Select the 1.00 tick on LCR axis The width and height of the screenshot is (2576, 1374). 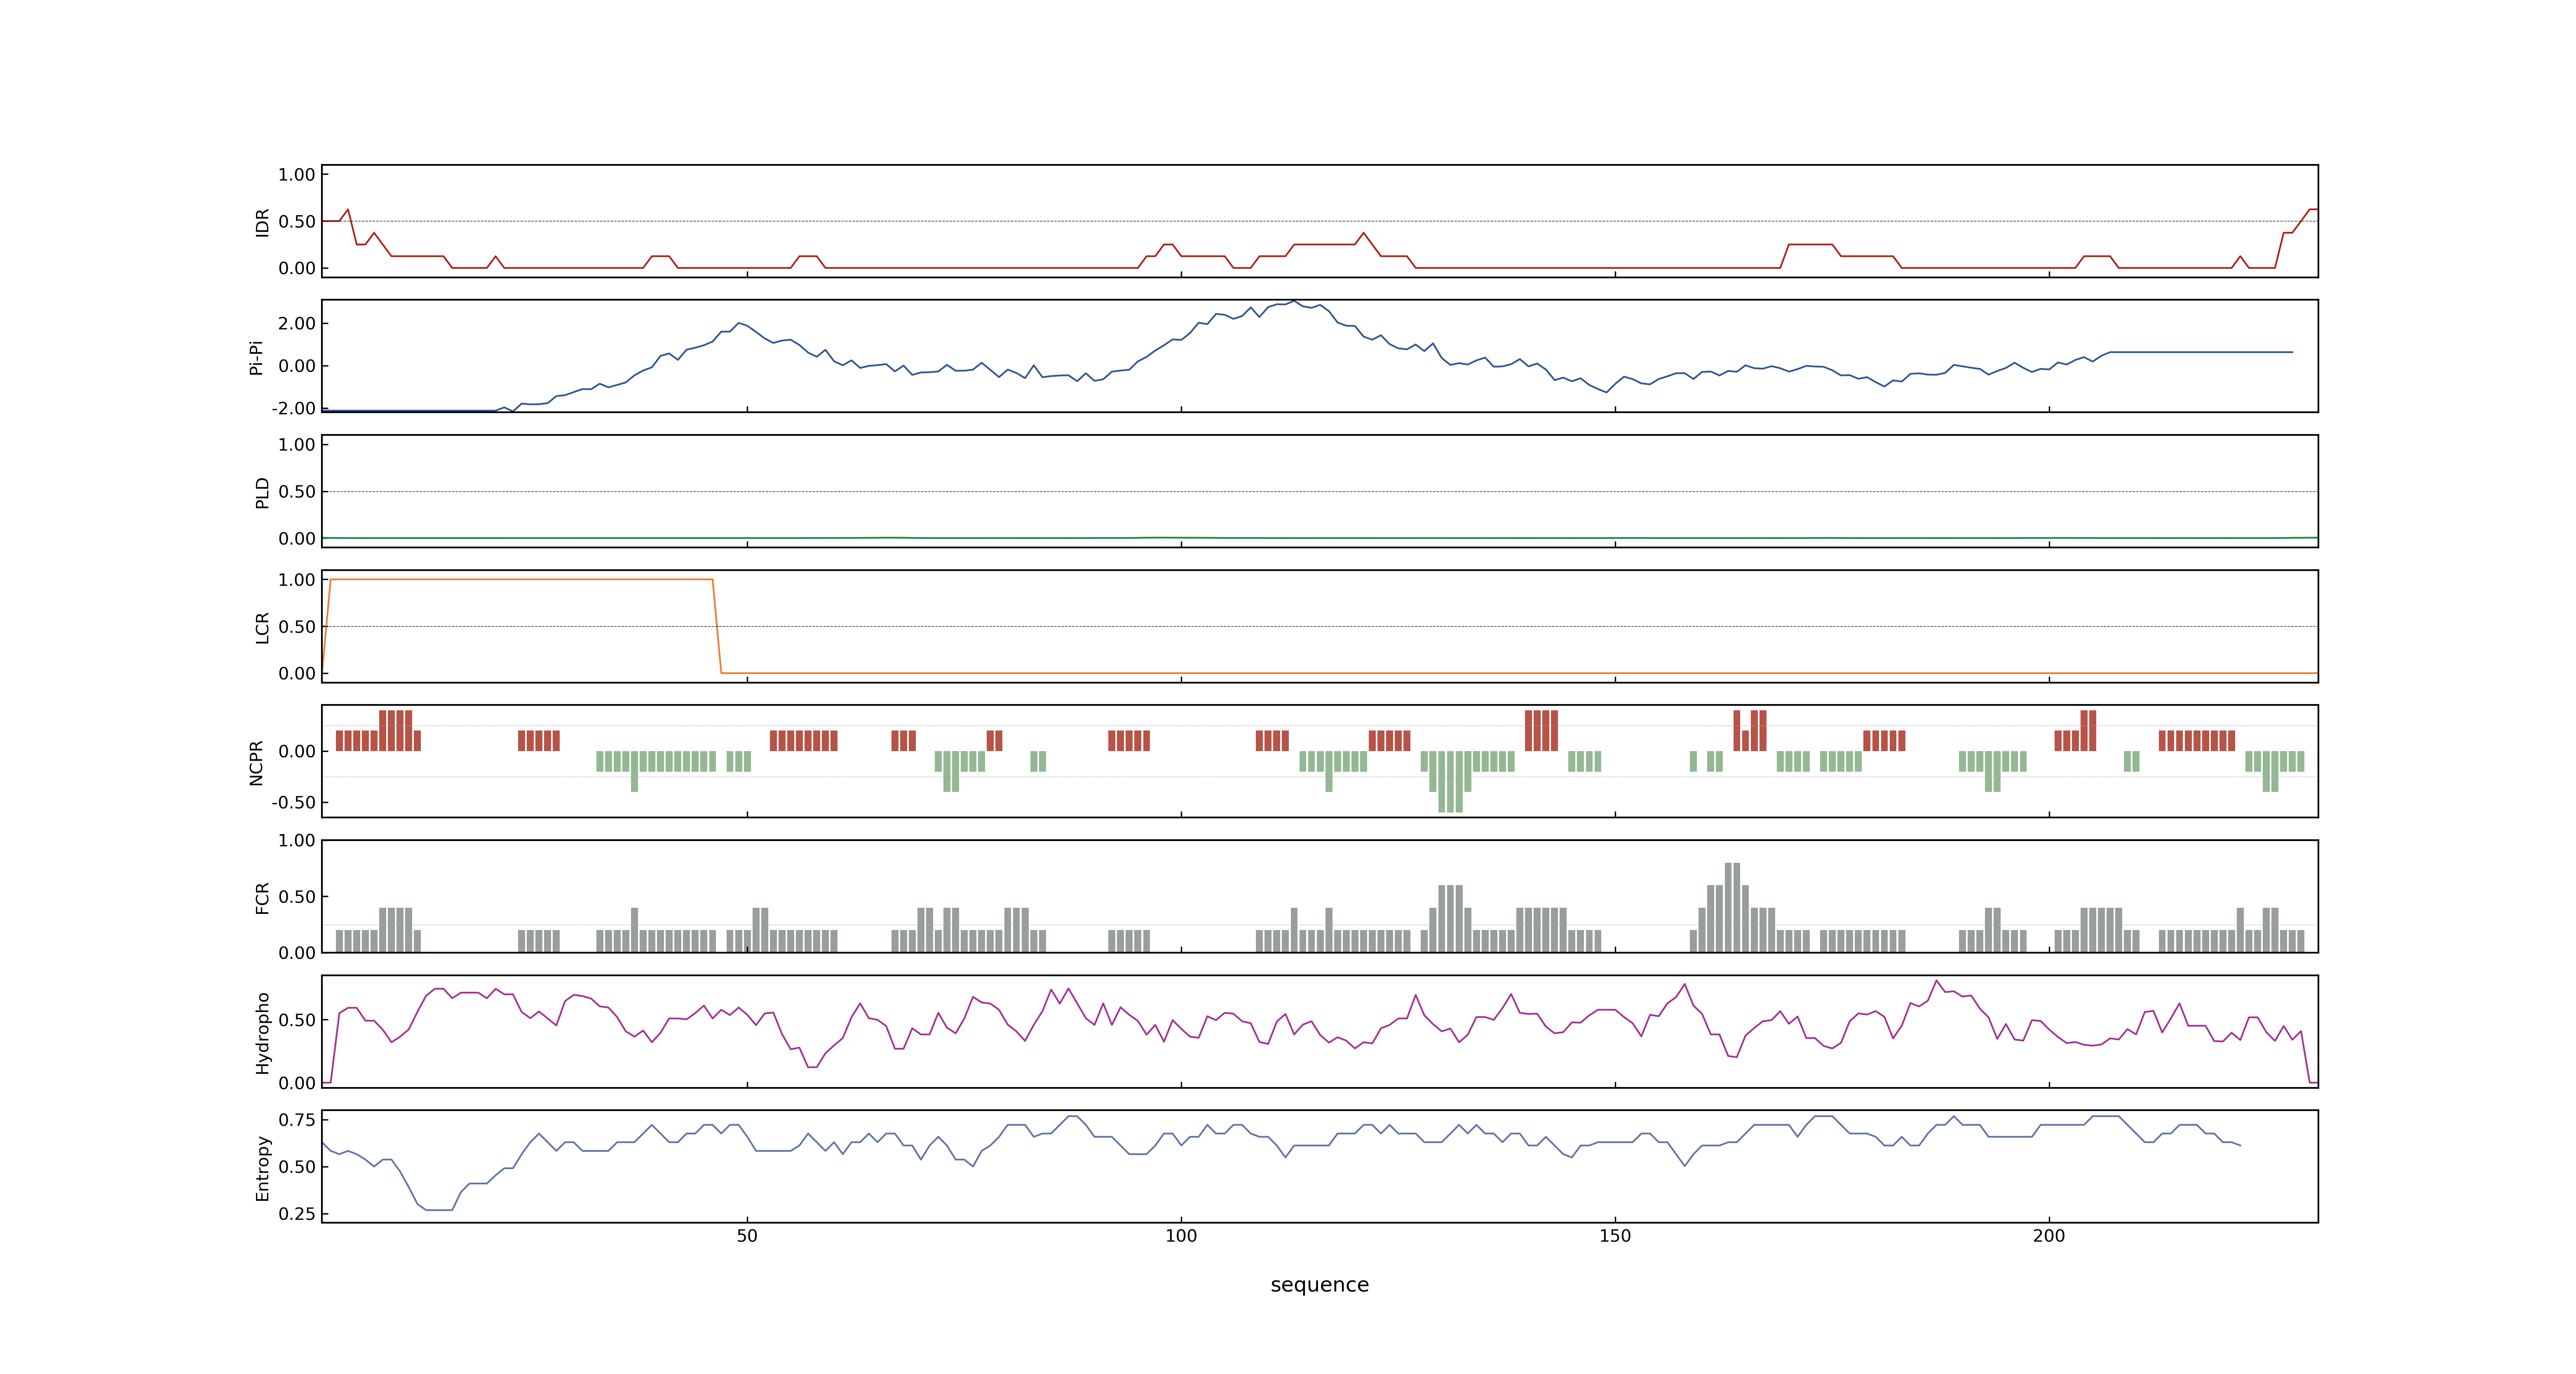click(x=297, y=579)
